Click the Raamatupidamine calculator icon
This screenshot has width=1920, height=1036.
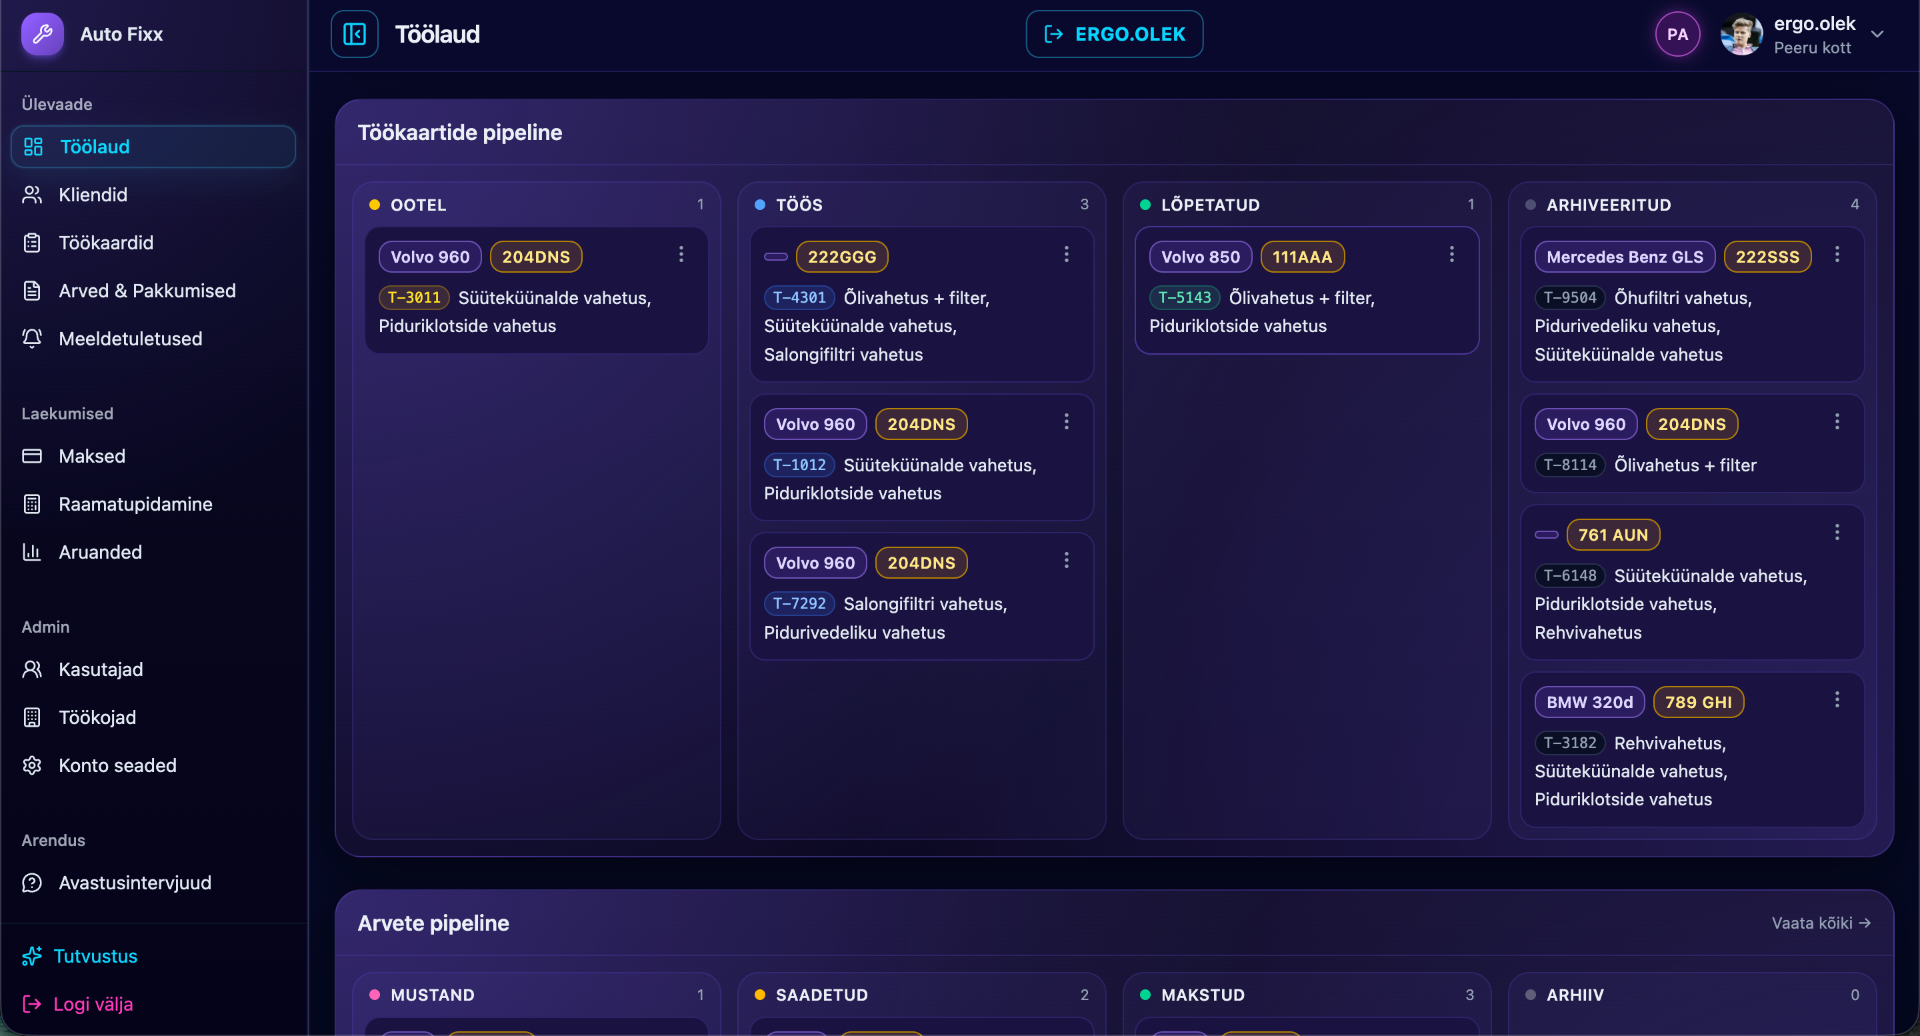pyautogui.click(x=32, y=504)
